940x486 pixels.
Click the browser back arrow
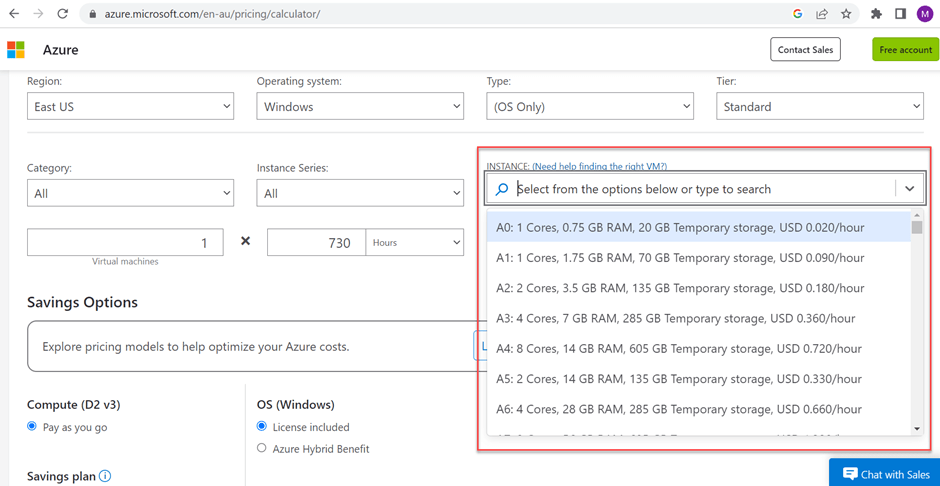pos(14,14)
